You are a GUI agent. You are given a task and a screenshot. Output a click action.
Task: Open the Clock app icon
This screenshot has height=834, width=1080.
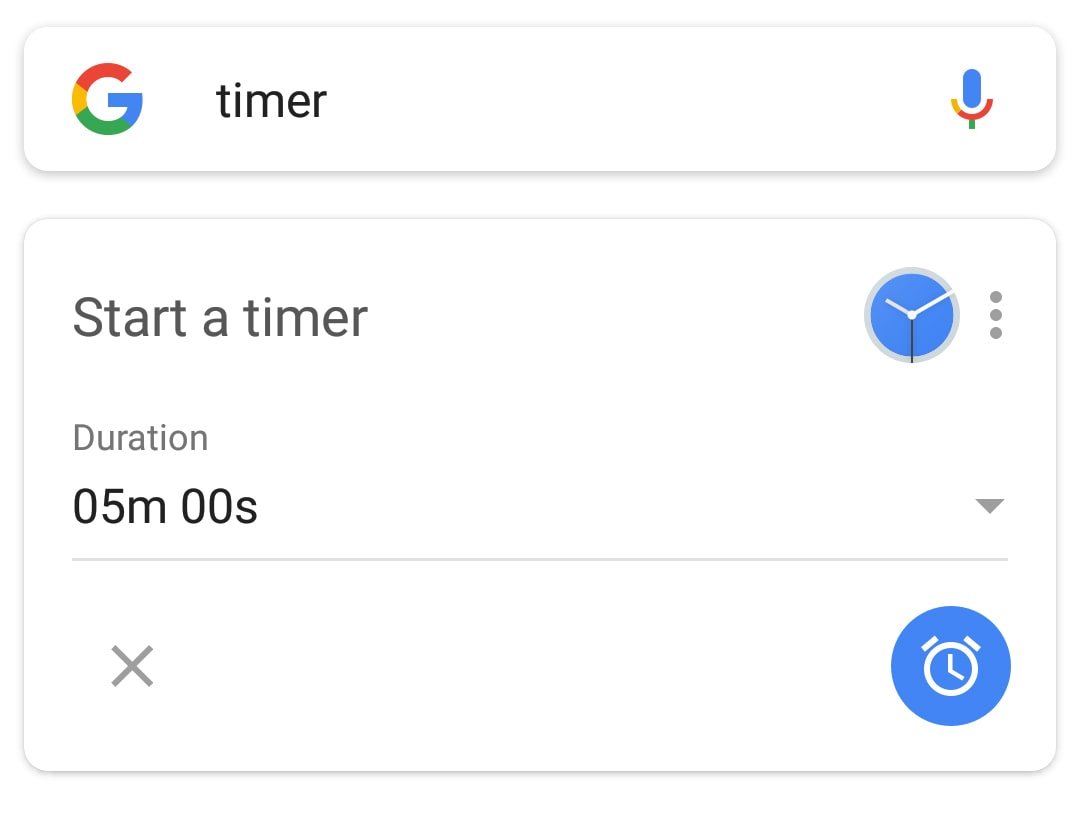tap(911, 315)
